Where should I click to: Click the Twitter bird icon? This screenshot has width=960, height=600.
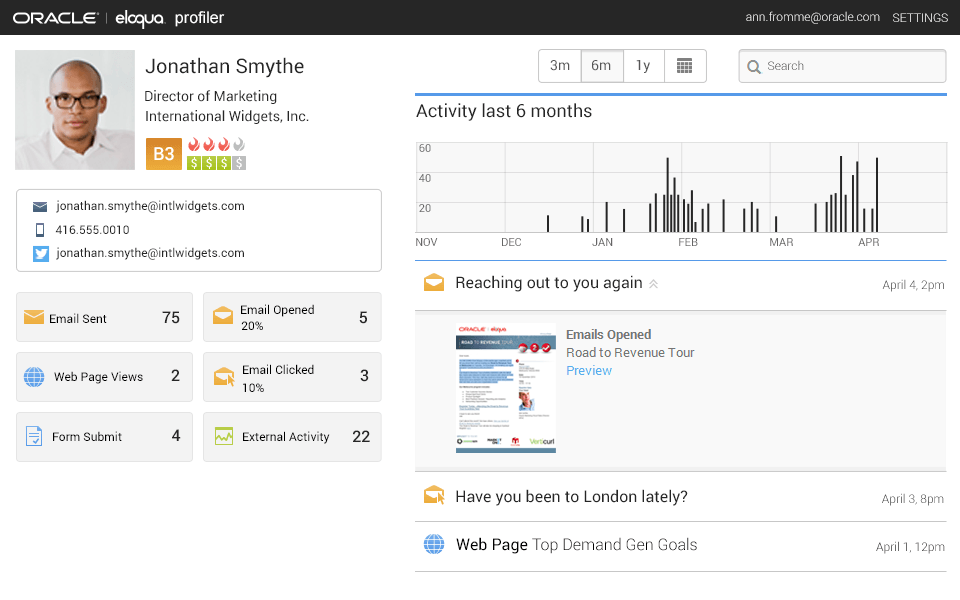[40, 253]
